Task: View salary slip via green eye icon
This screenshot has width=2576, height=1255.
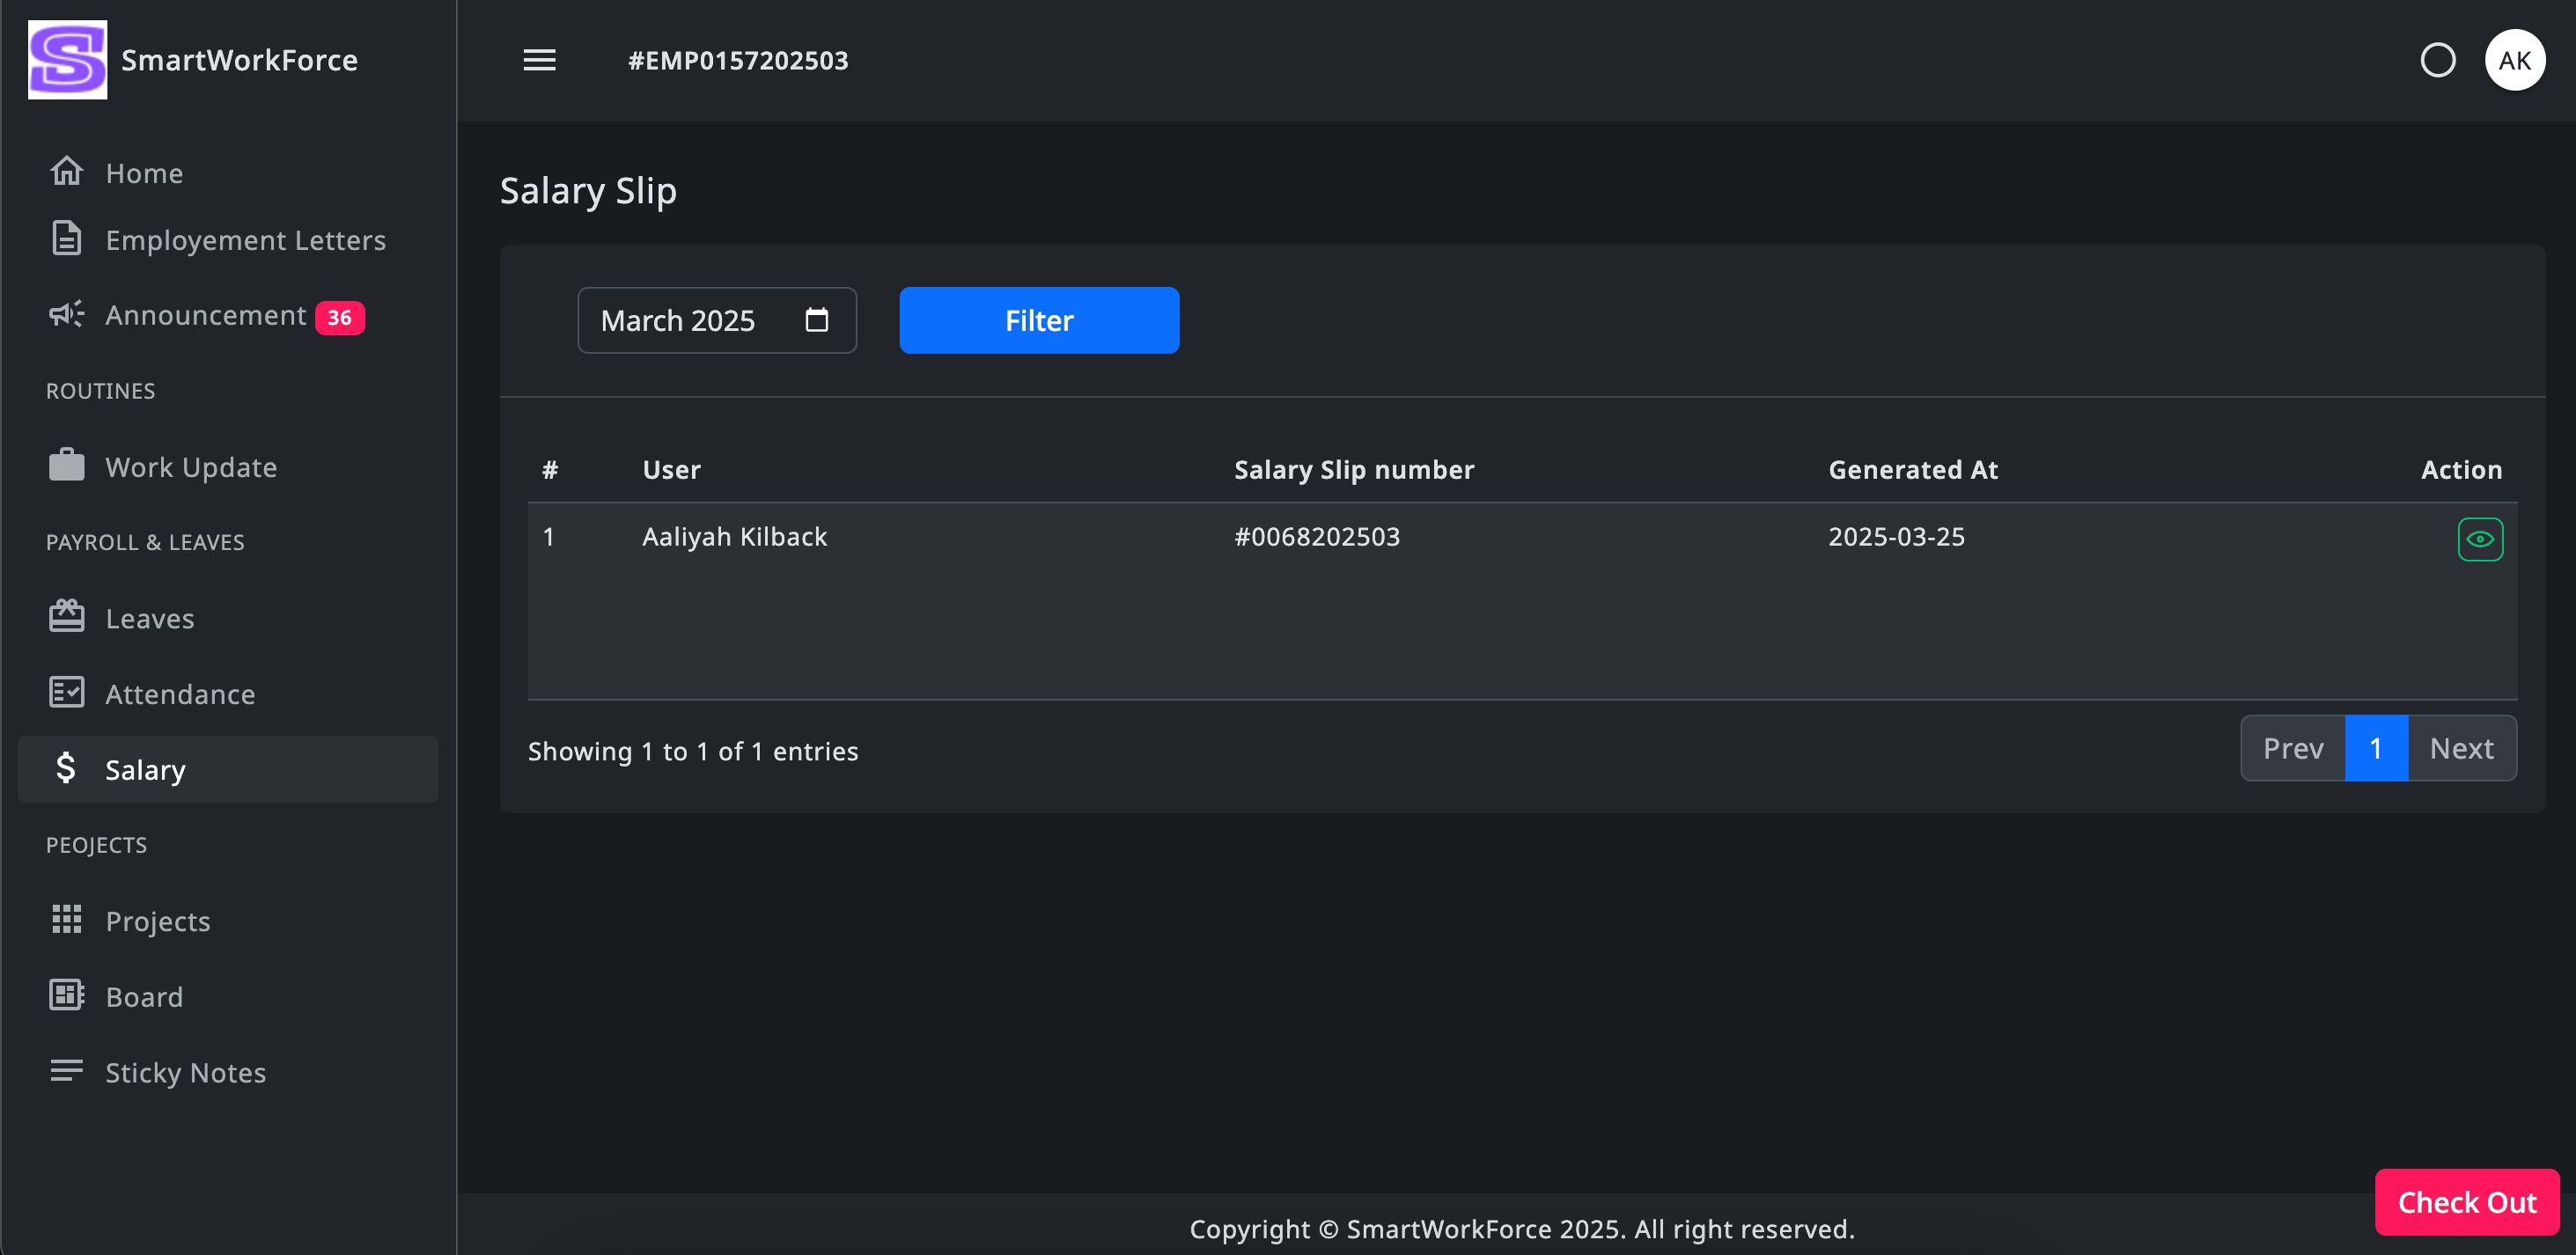Action: (x=2479, y=539)
